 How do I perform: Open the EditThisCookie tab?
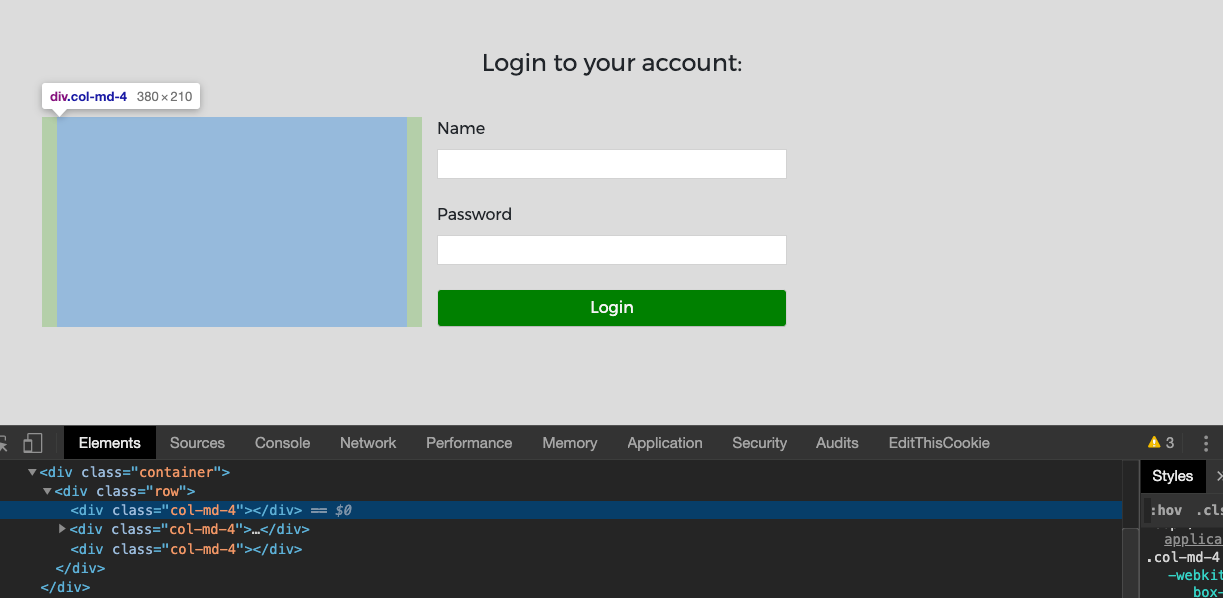point(939,443)
